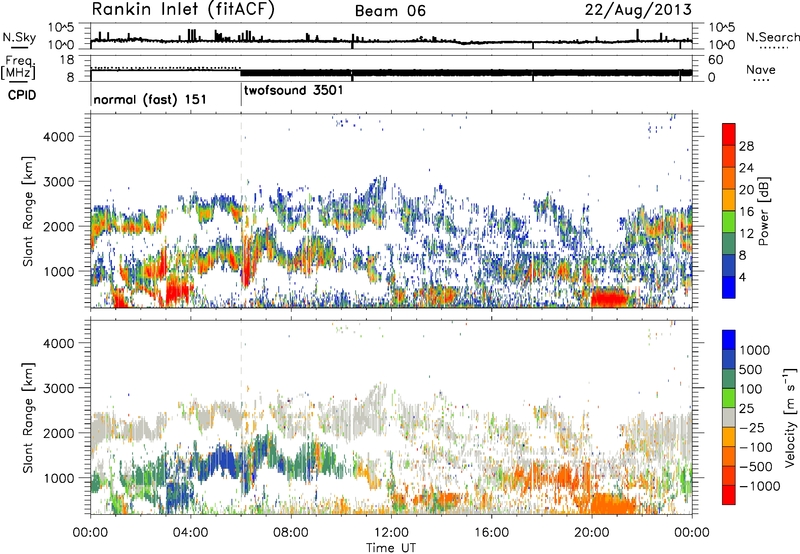This screenshot has width=800, height=554.
Task: Click the 'Power [dB]' colorbar label
Action: pyautogui.click(x=763, y=211)
